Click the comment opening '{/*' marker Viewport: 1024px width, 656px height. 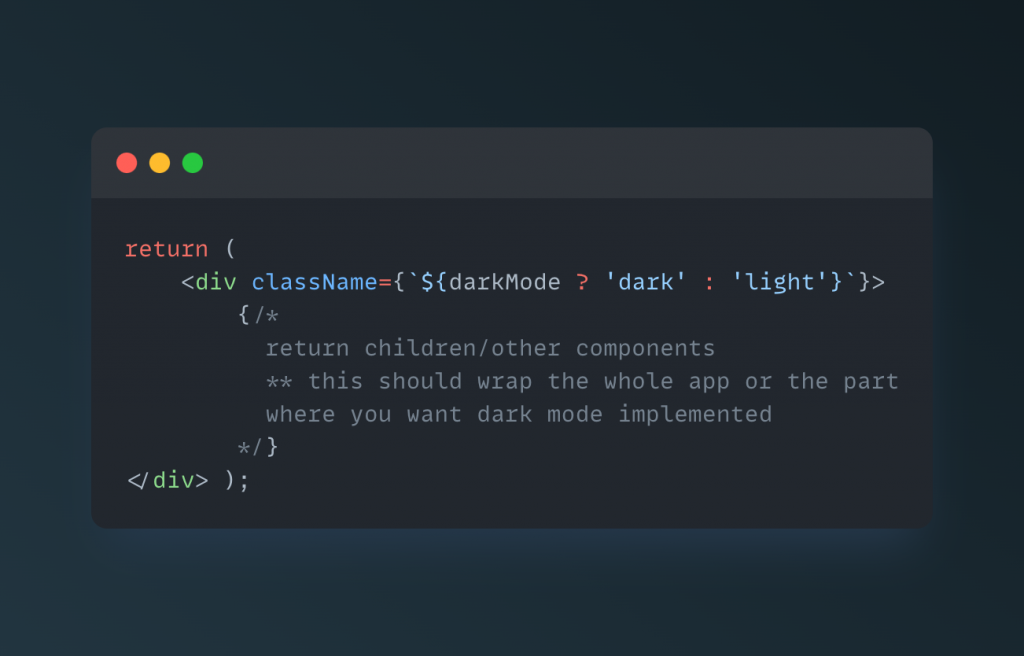258,316
